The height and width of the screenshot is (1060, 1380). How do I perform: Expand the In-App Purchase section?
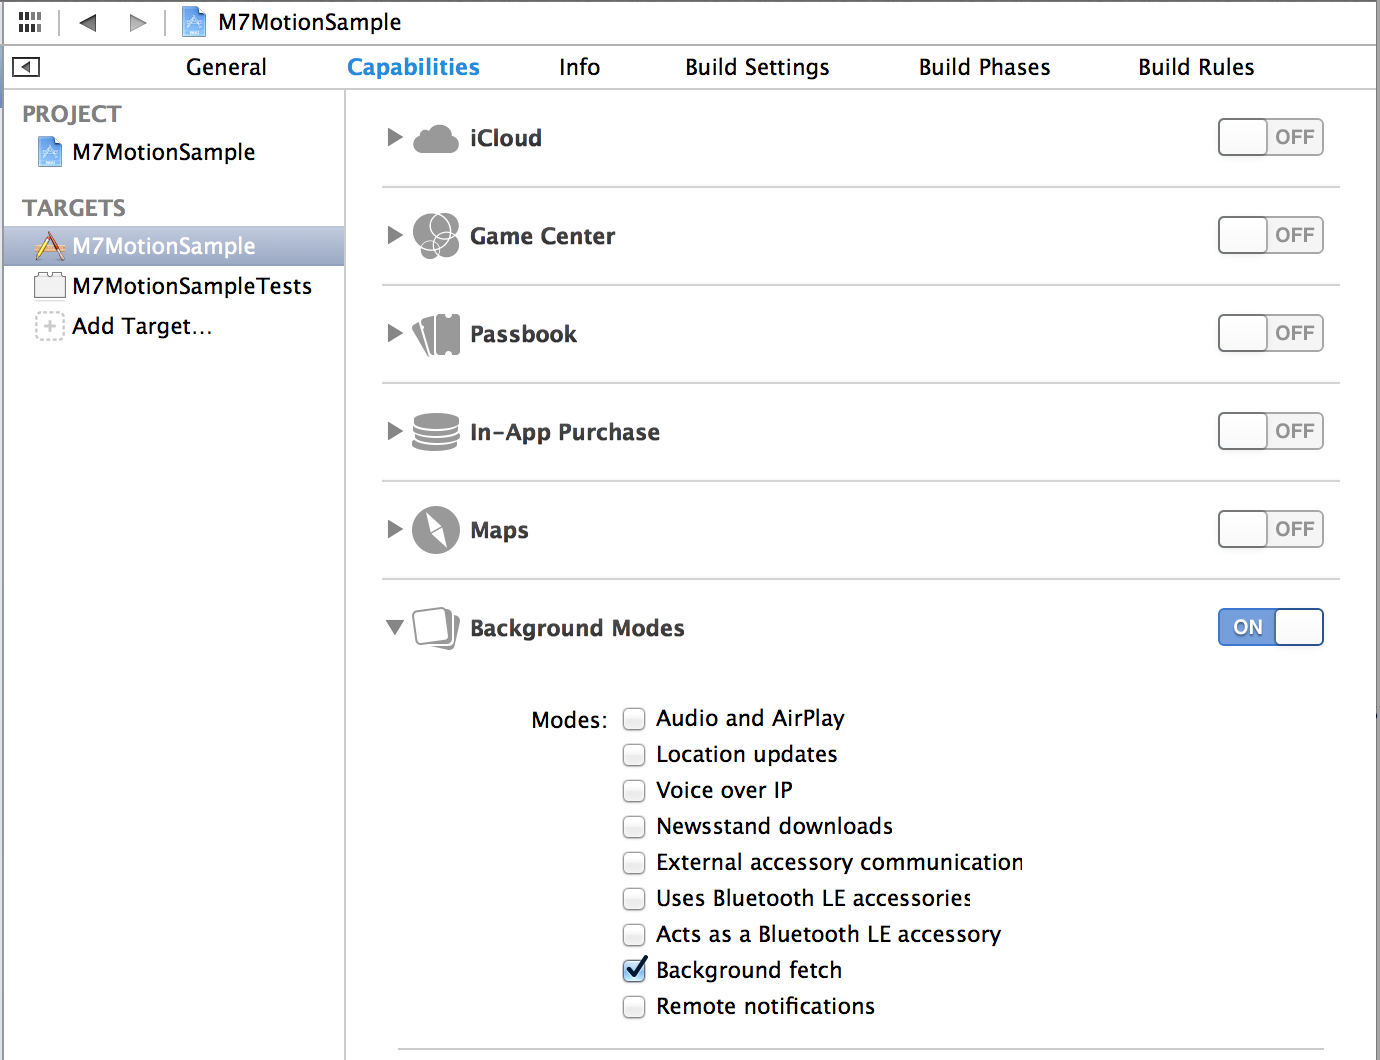click(x=395, y=431)
